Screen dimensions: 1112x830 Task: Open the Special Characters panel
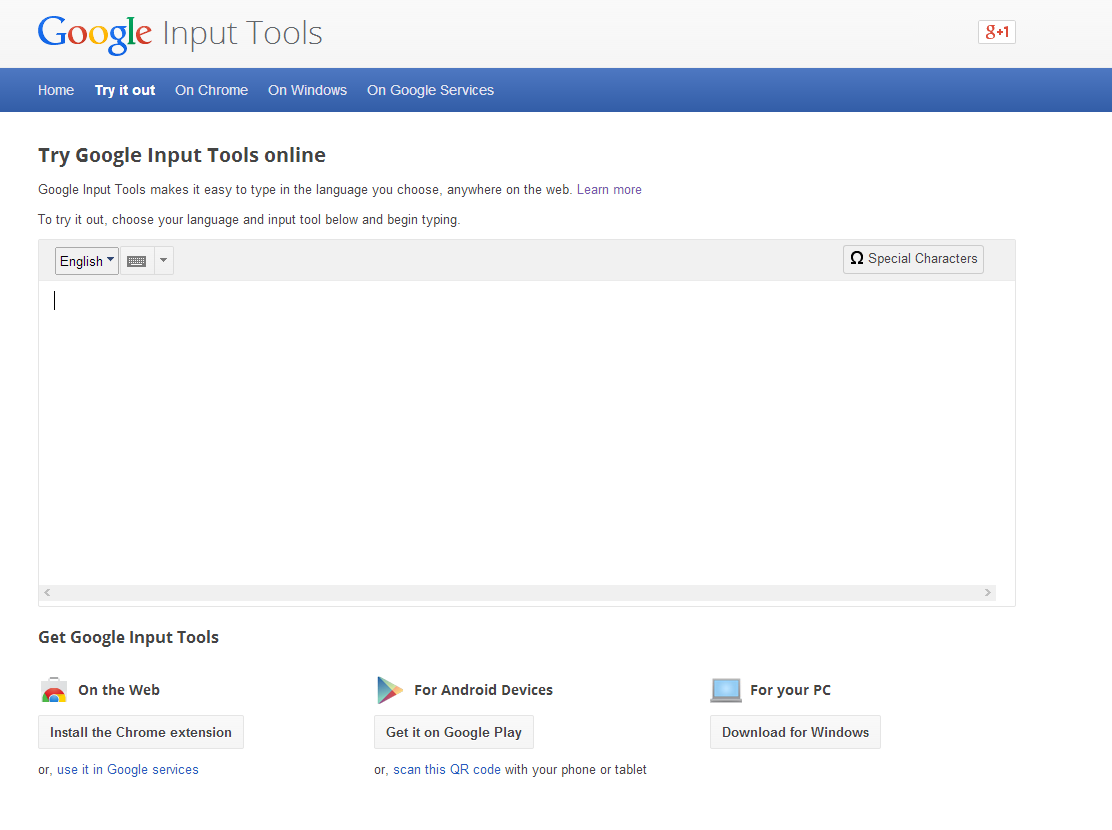coord(913,259)
